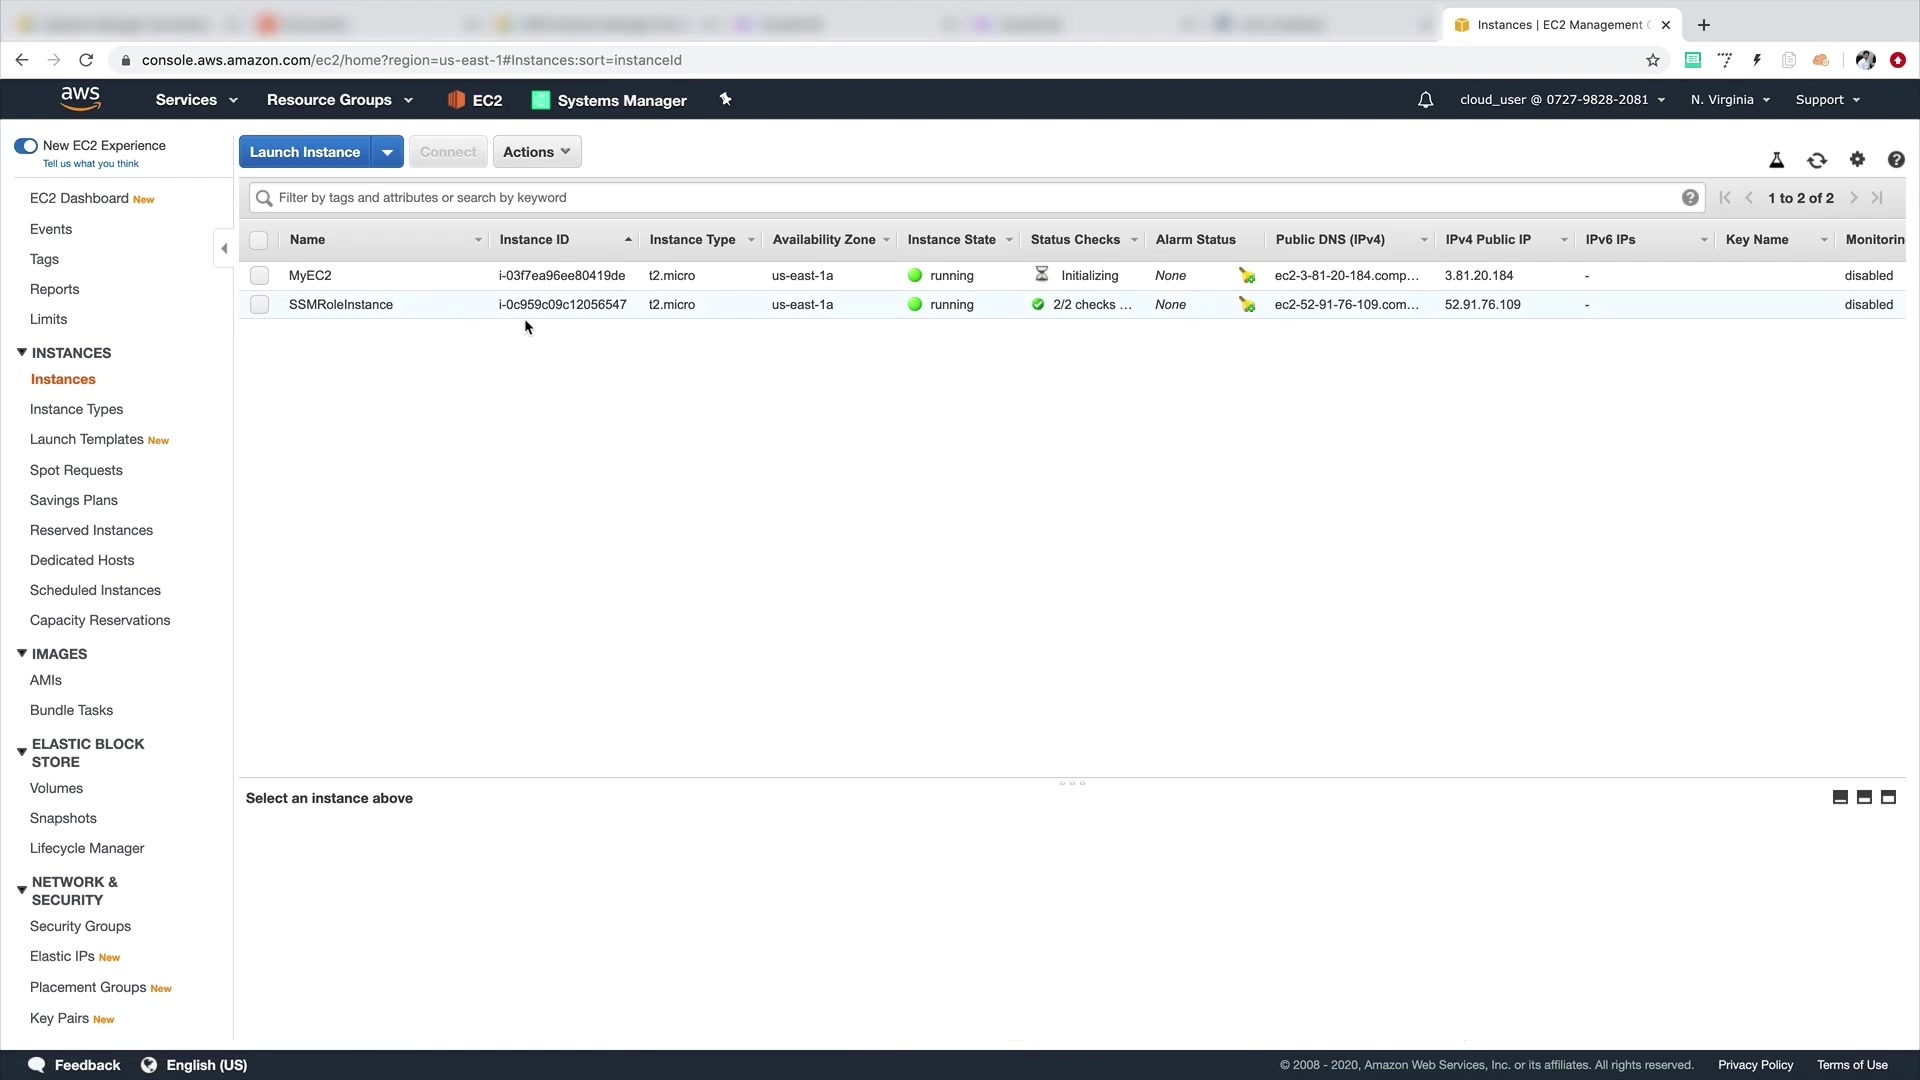Select the SSMRoleInstance row checkbox

pos(260,304)
